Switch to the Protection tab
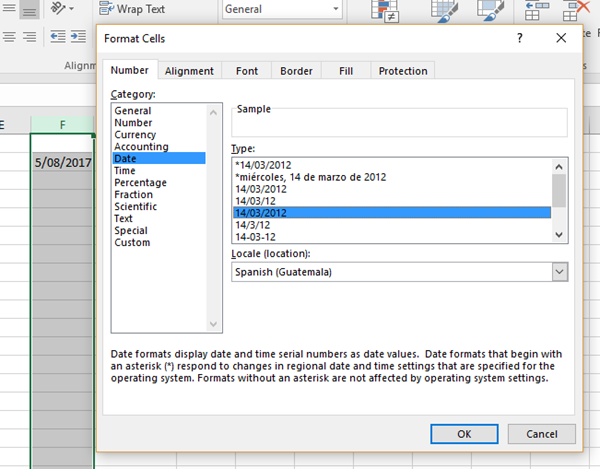The height and width of the screenshot is (469, 600). pos(403,71)
